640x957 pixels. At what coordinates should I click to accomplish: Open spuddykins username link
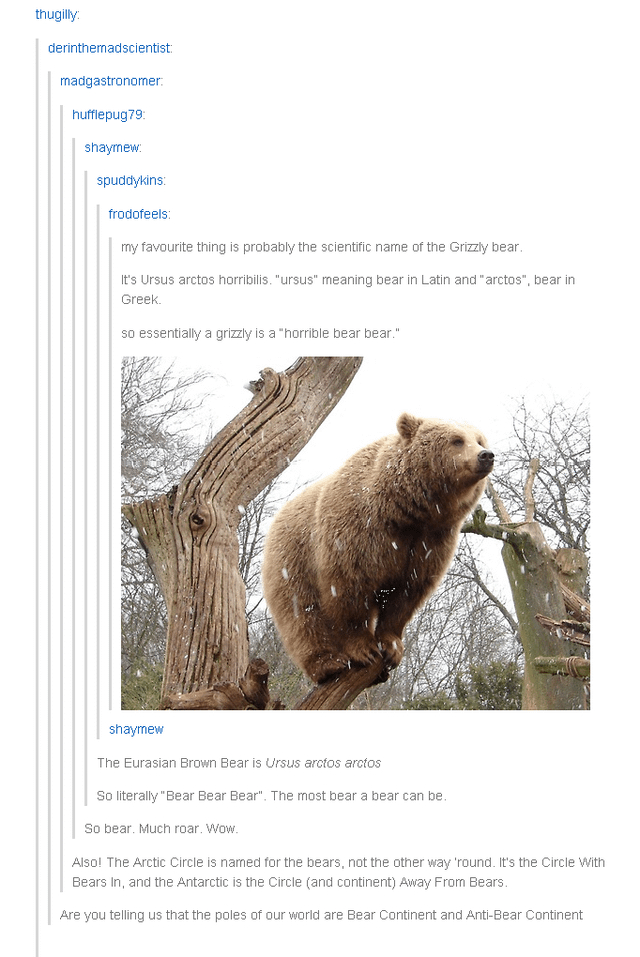tap(131, 181)
